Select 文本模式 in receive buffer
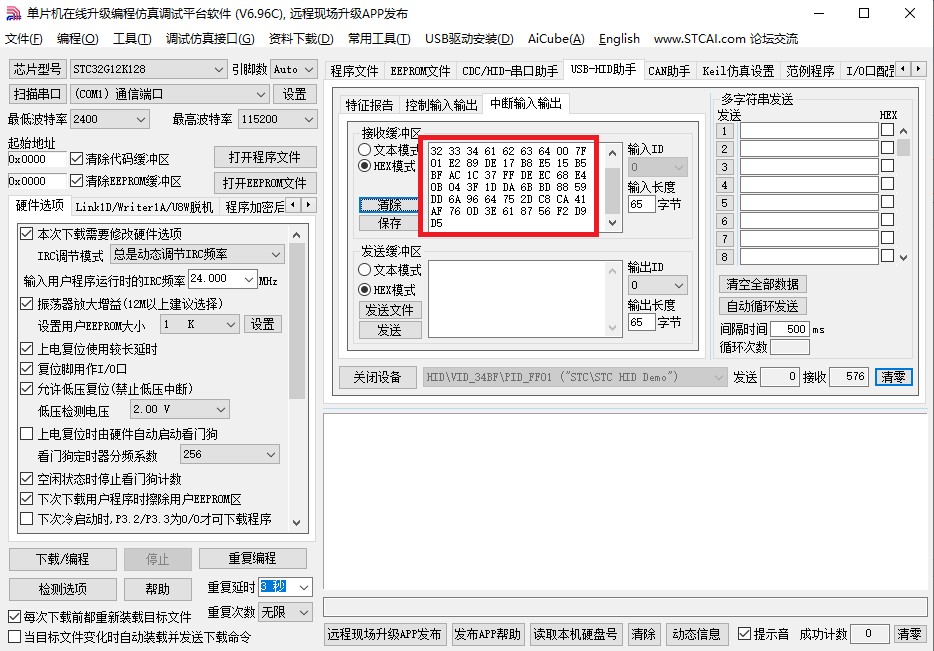This screenshot has width=934, height=651. tap(365, 150)
